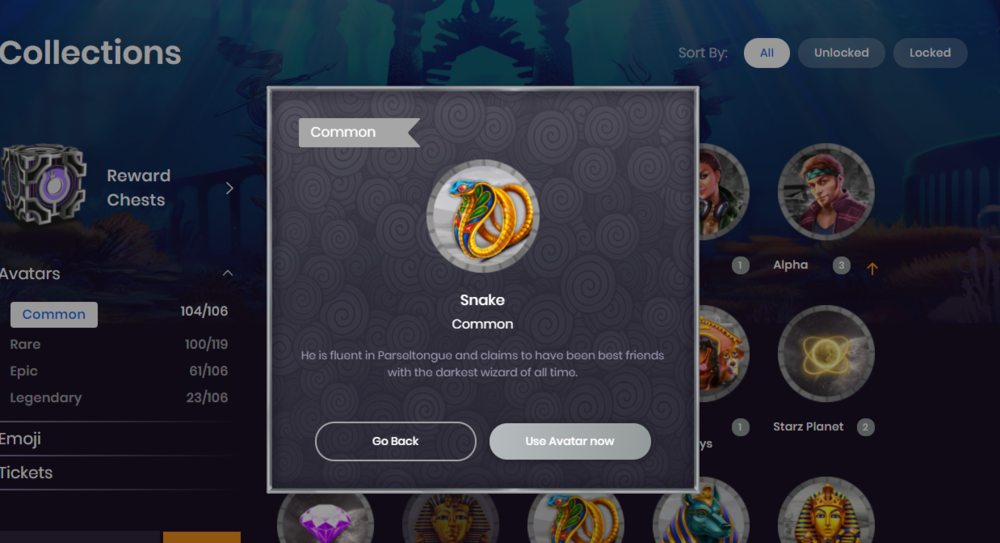Show only Locked items
This screenshot has height=543, width=1000.
(x=930, y=53)
